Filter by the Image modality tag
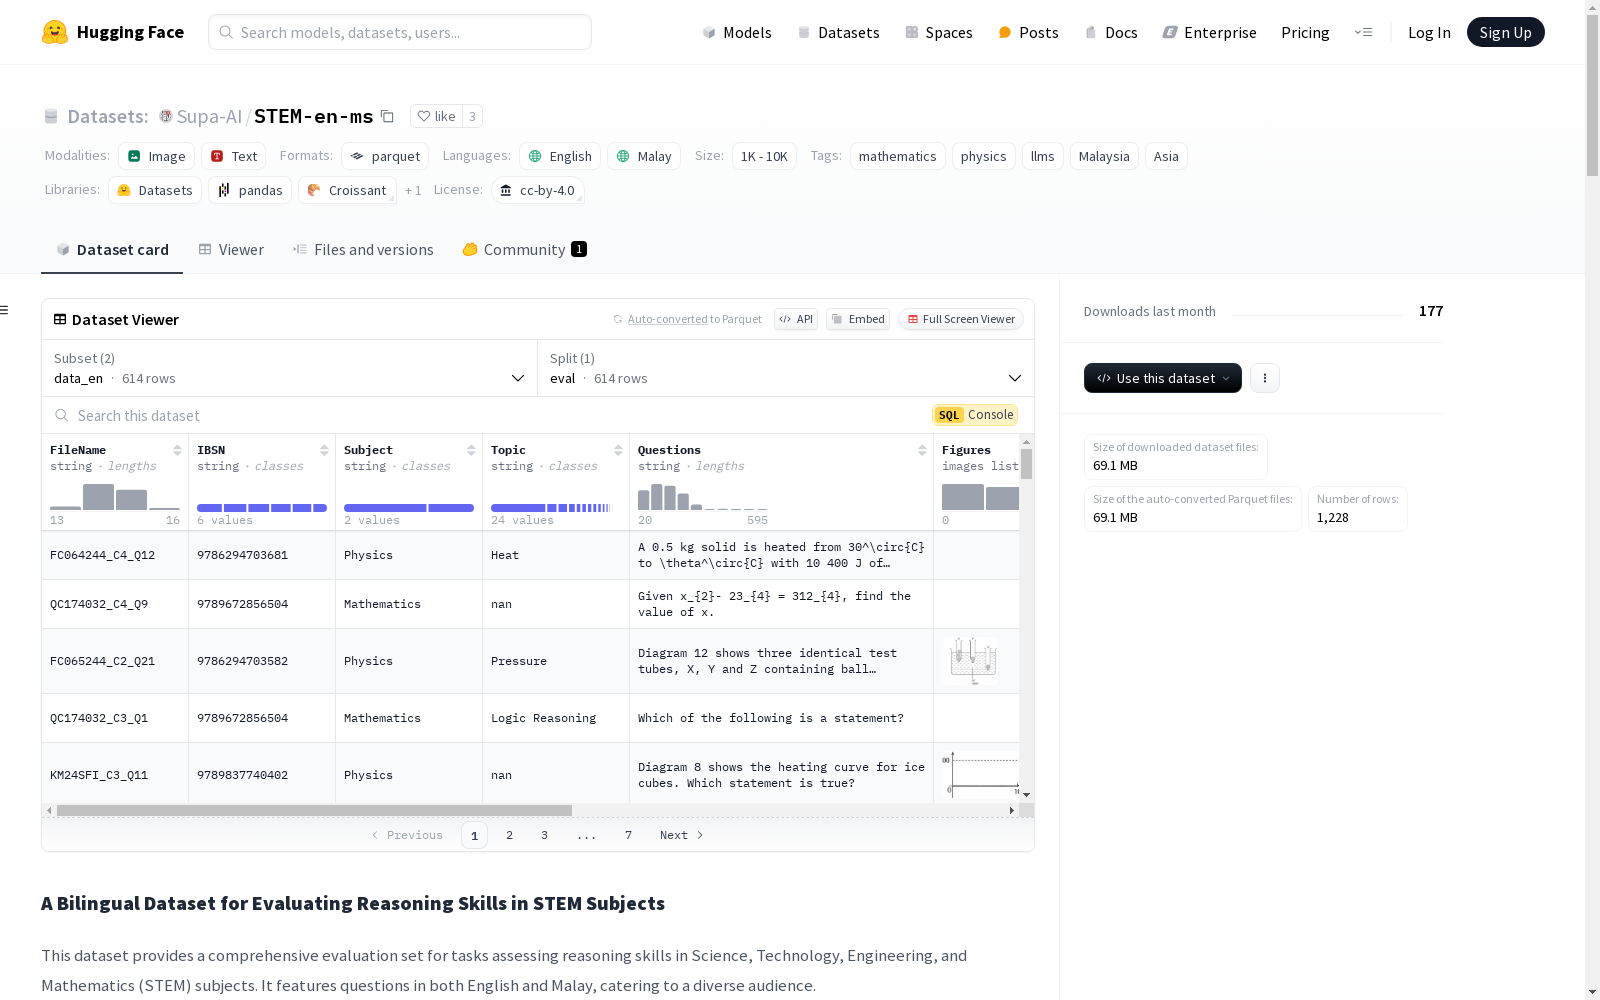The height and width of the screenshot is (1000, 1600). (157, 156)
